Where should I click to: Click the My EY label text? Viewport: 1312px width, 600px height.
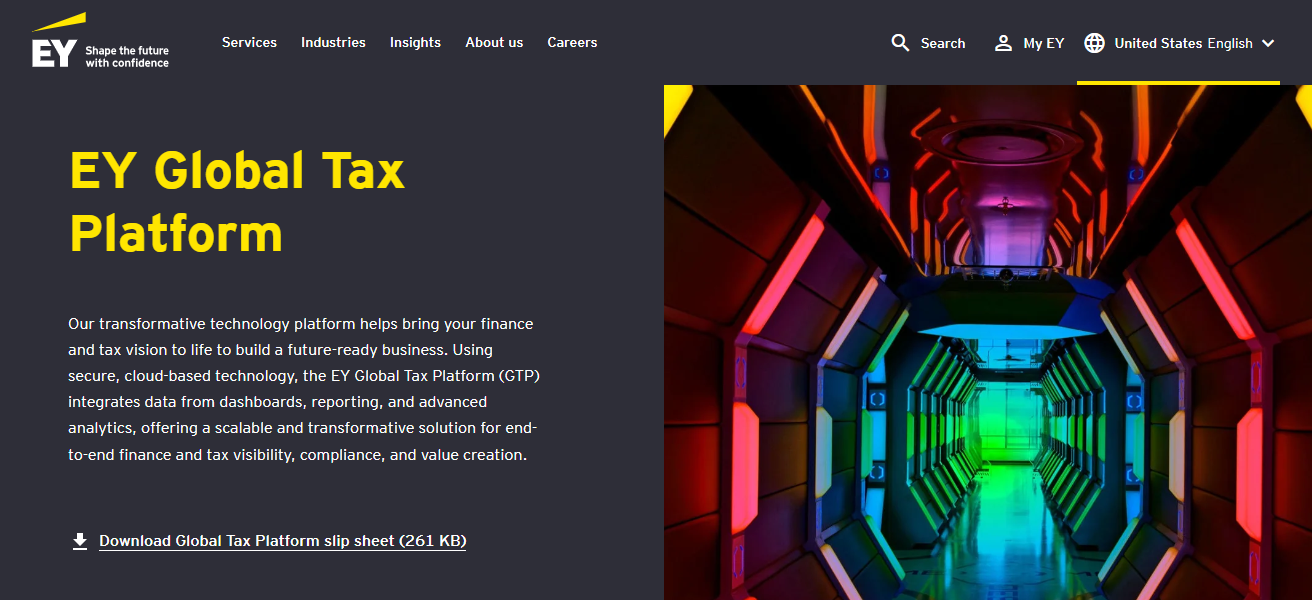click(1041, 43)
